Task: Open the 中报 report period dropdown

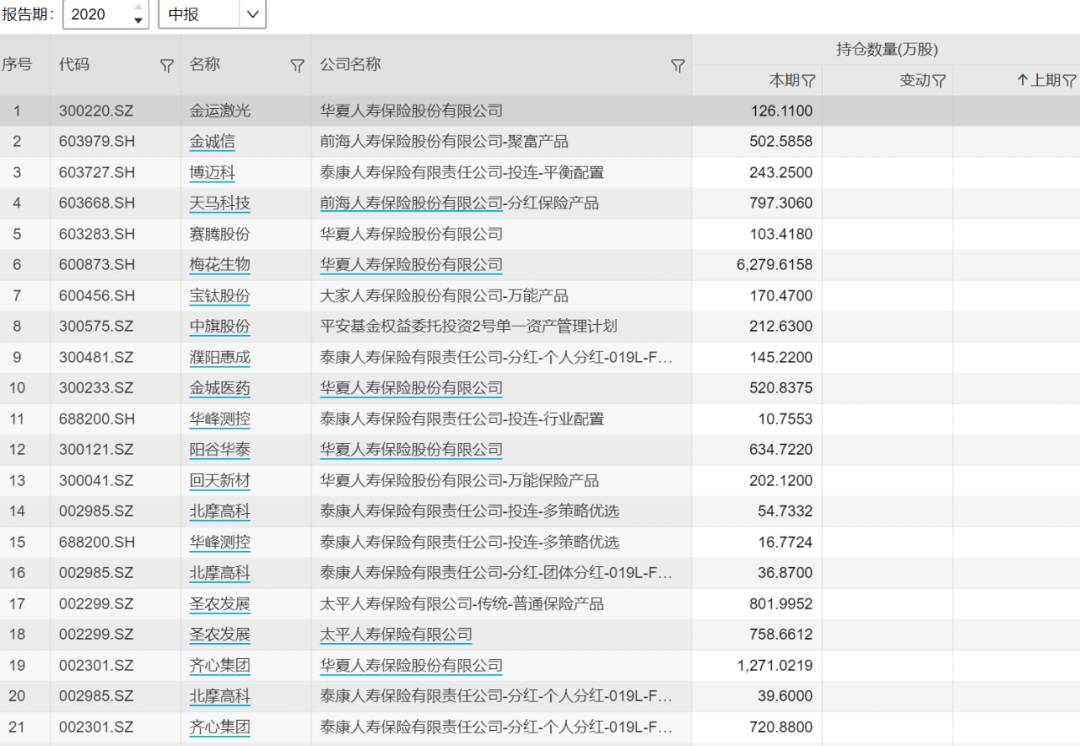Action: [x=253, y=14]
